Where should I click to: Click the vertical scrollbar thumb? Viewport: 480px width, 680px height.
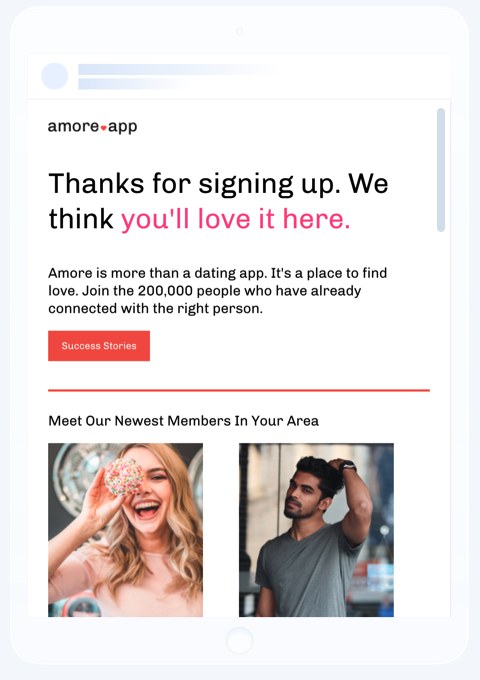click(441, 170)
